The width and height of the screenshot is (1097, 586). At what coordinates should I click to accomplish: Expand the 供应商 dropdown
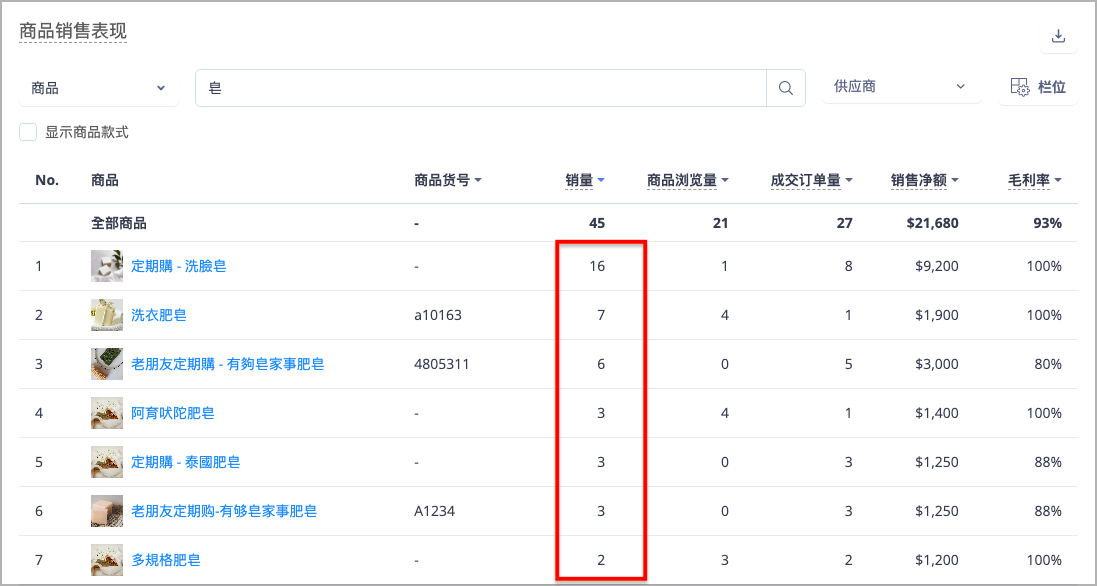tap(901, 87)
